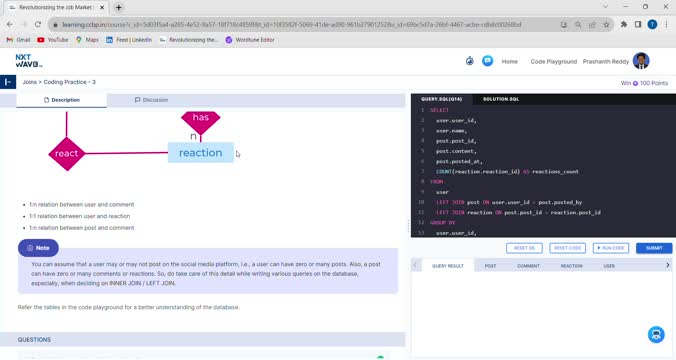
Task: Click the GROUP BY code line
Action: point(442,223)
